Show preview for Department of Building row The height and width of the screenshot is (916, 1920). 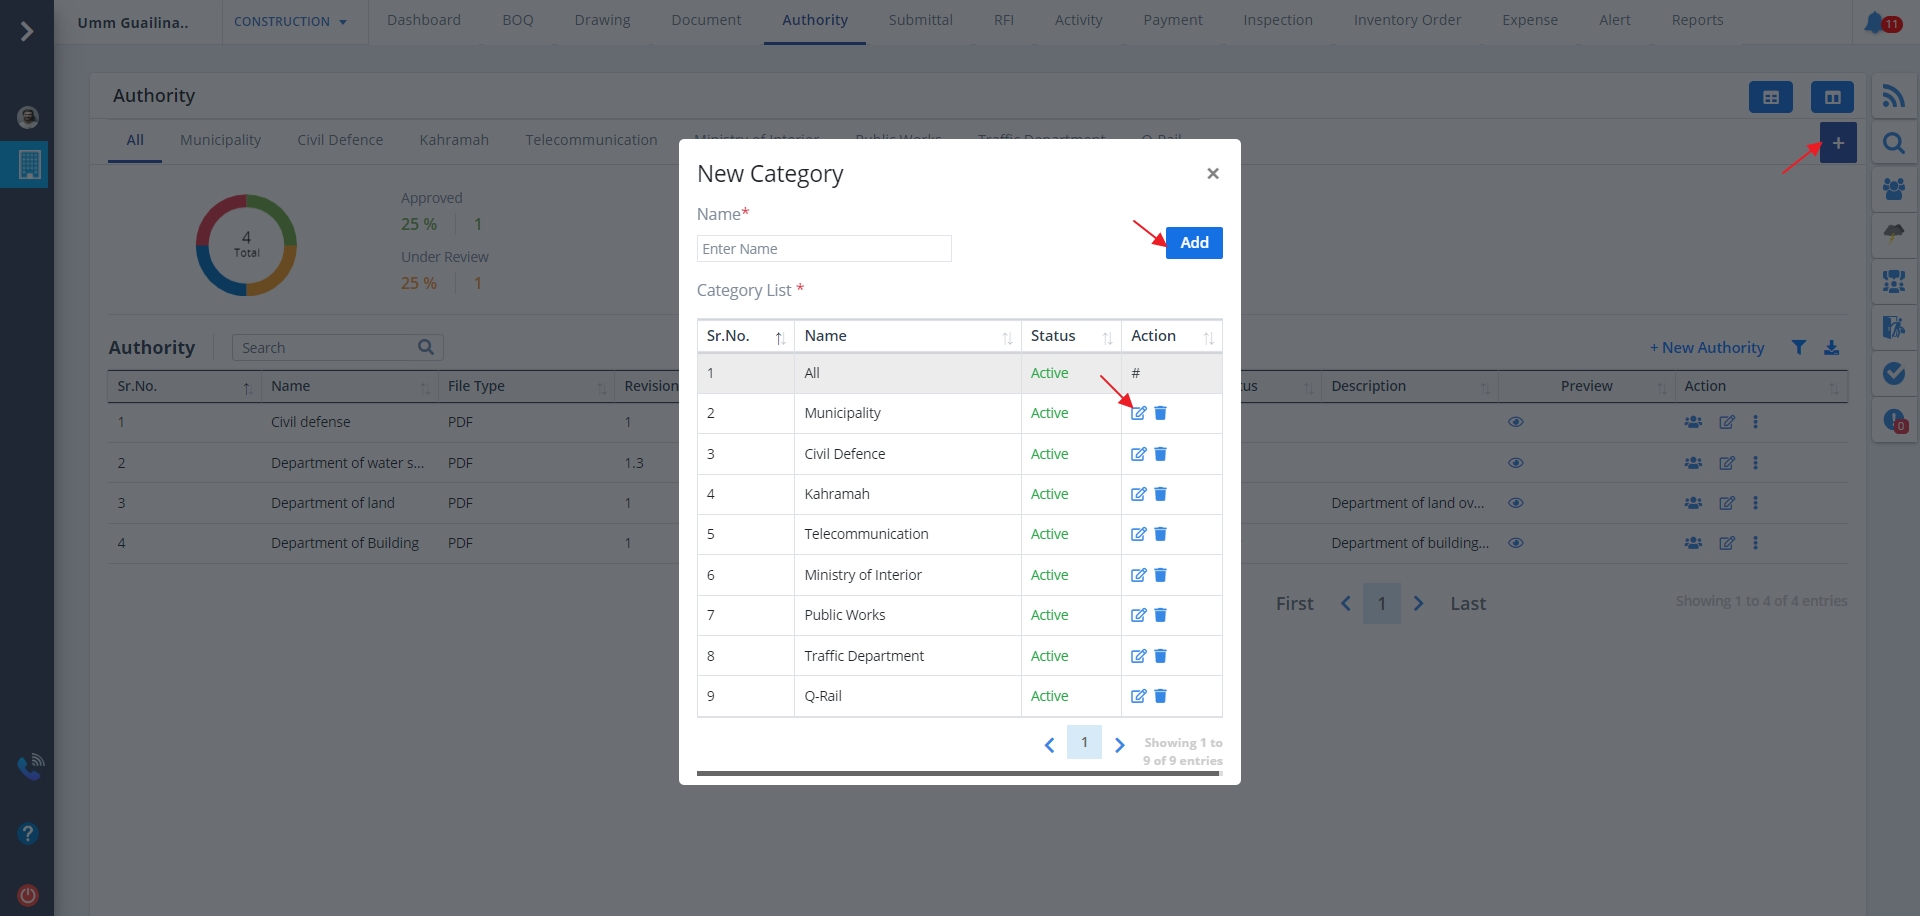coord(1515,543)
